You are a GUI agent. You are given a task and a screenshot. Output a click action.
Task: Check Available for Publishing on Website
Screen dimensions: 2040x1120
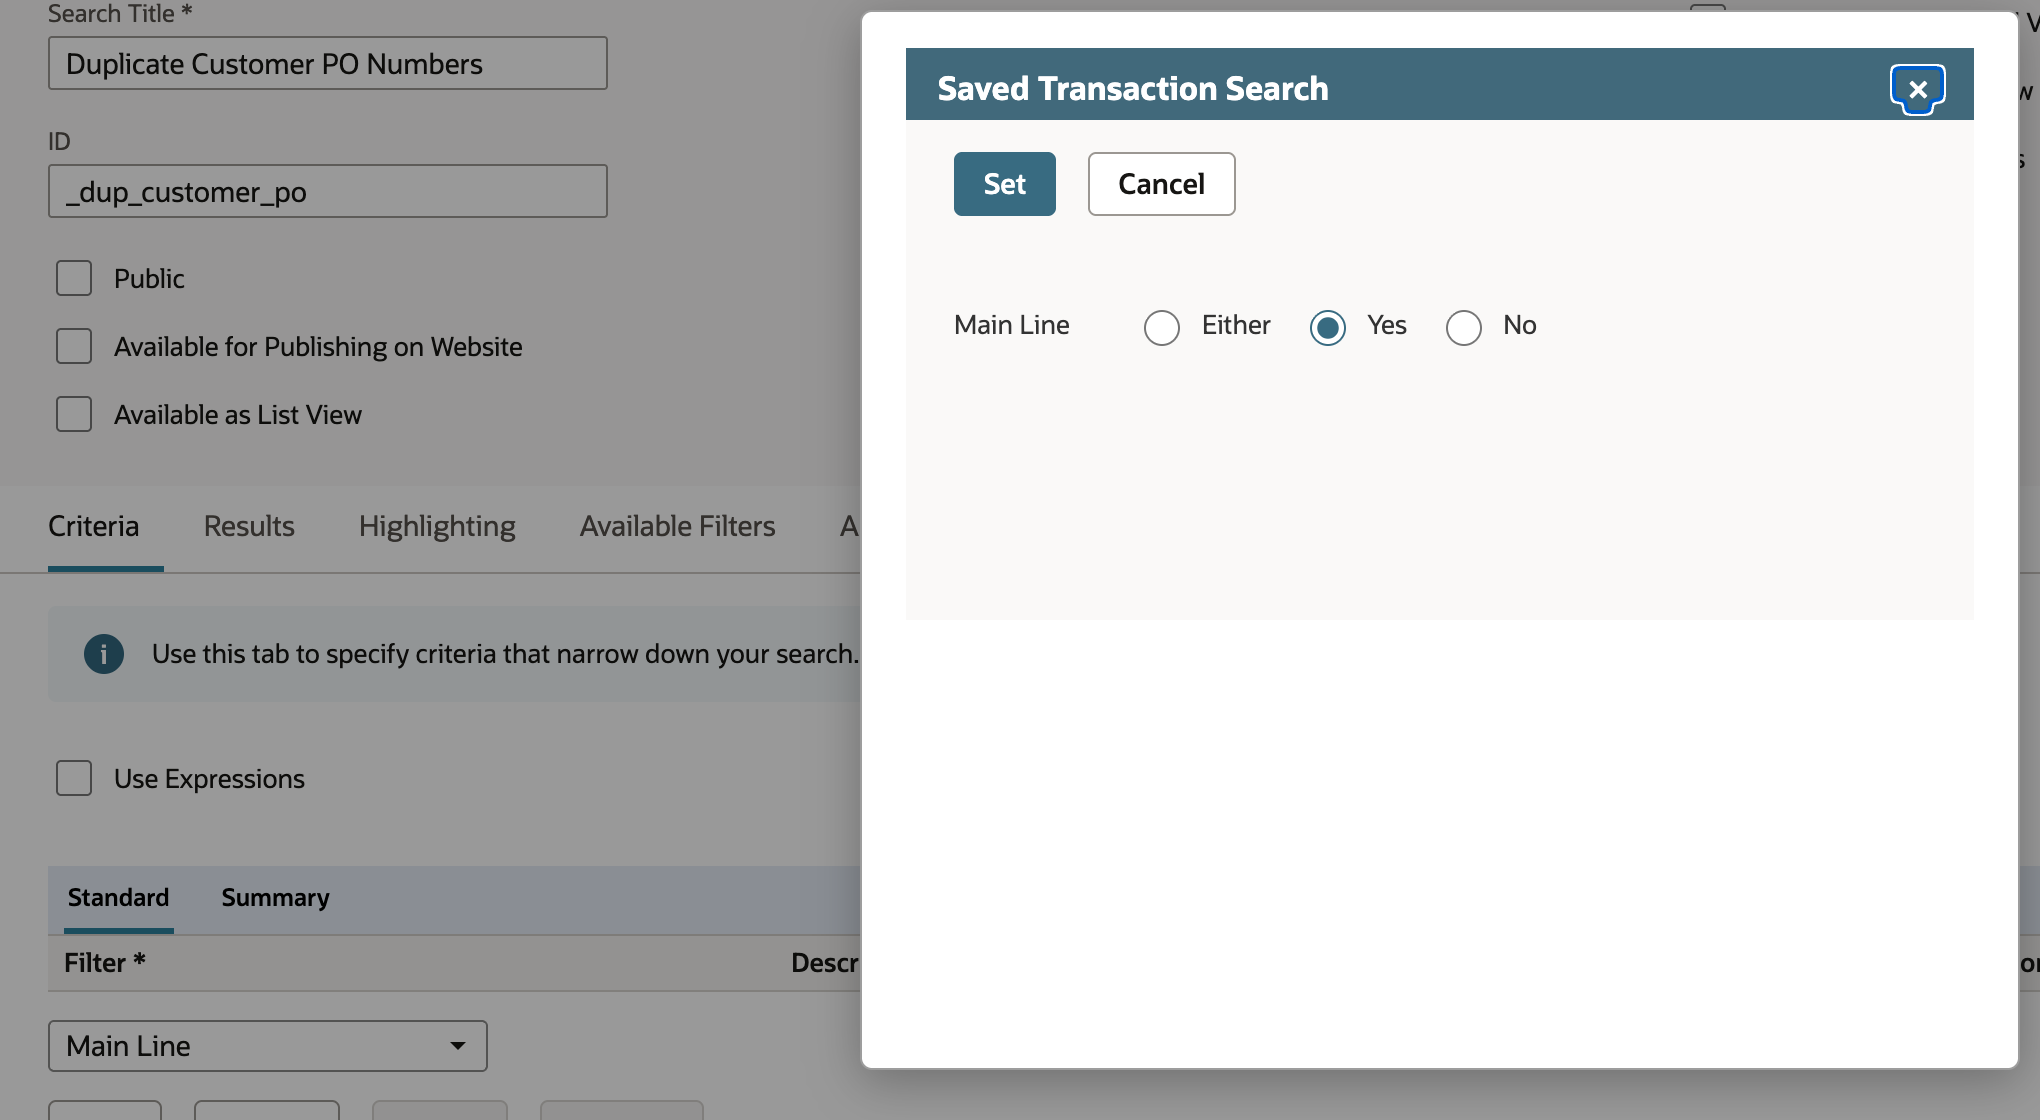point(74,346)
